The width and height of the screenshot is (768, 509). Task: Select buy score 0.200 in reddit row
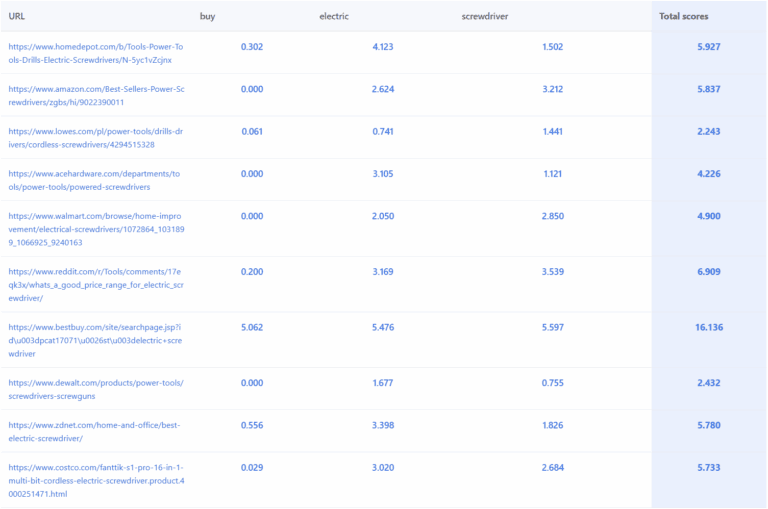click(252, 272)
